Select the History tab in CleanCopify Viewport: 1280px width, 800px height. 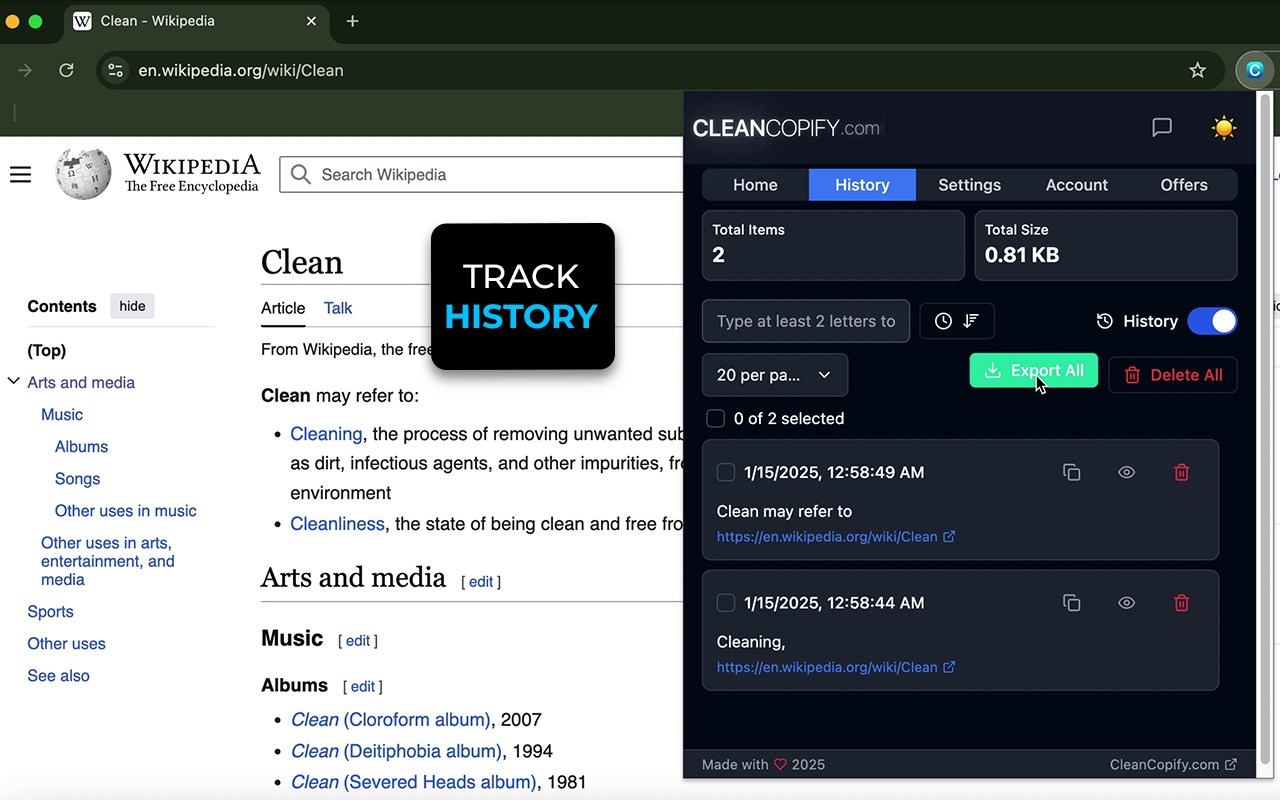(x=862, y=185)
